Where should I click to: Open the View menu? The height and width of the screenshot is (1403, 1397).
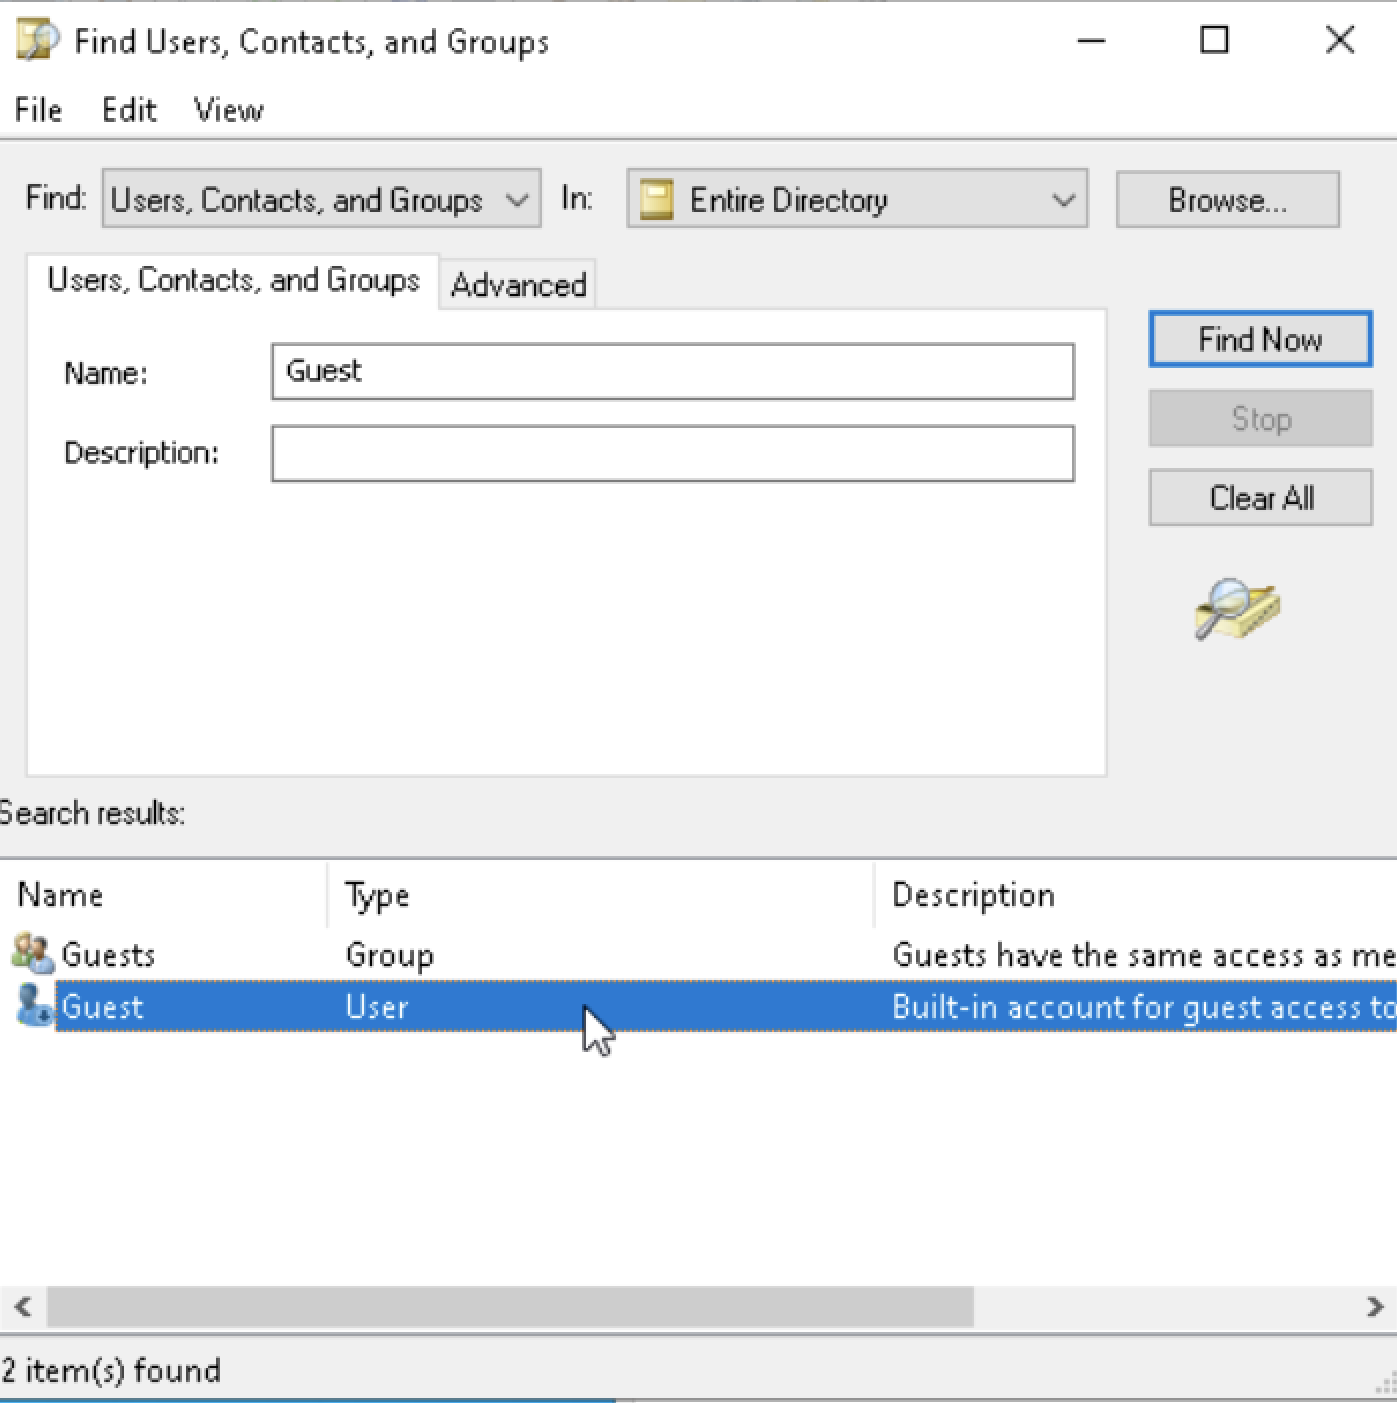pyautogui.click(x=228, y=109)
